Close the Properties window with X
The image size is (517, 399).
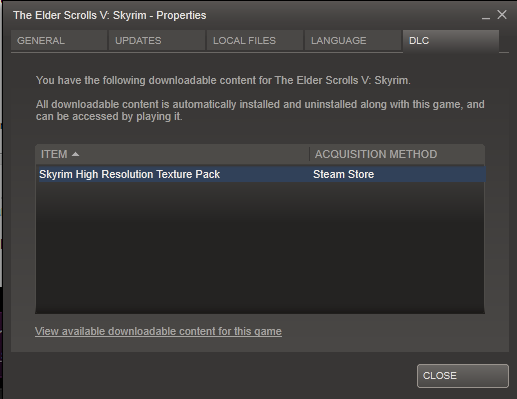tap(502, 15)
